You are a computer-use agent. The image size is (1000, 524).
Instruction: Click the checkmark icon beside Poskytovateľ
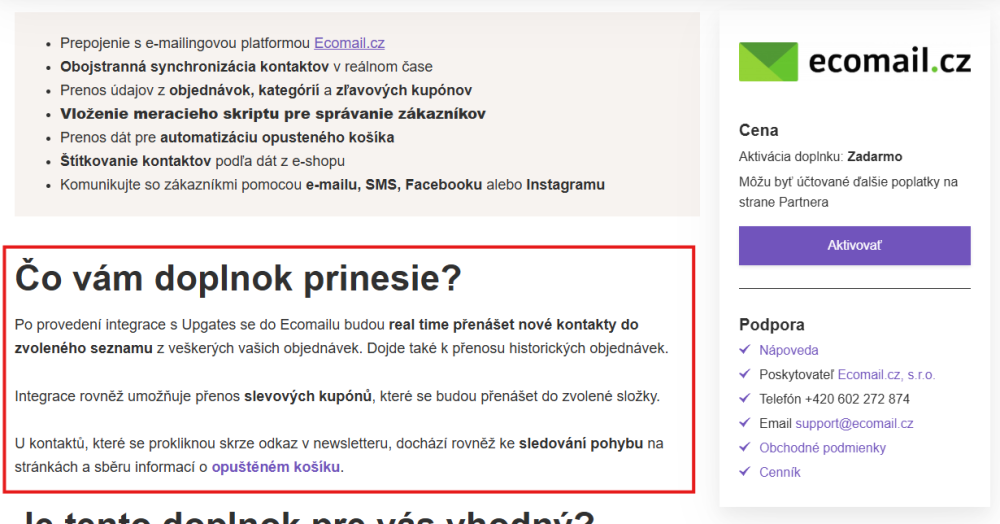click(744, 374)
